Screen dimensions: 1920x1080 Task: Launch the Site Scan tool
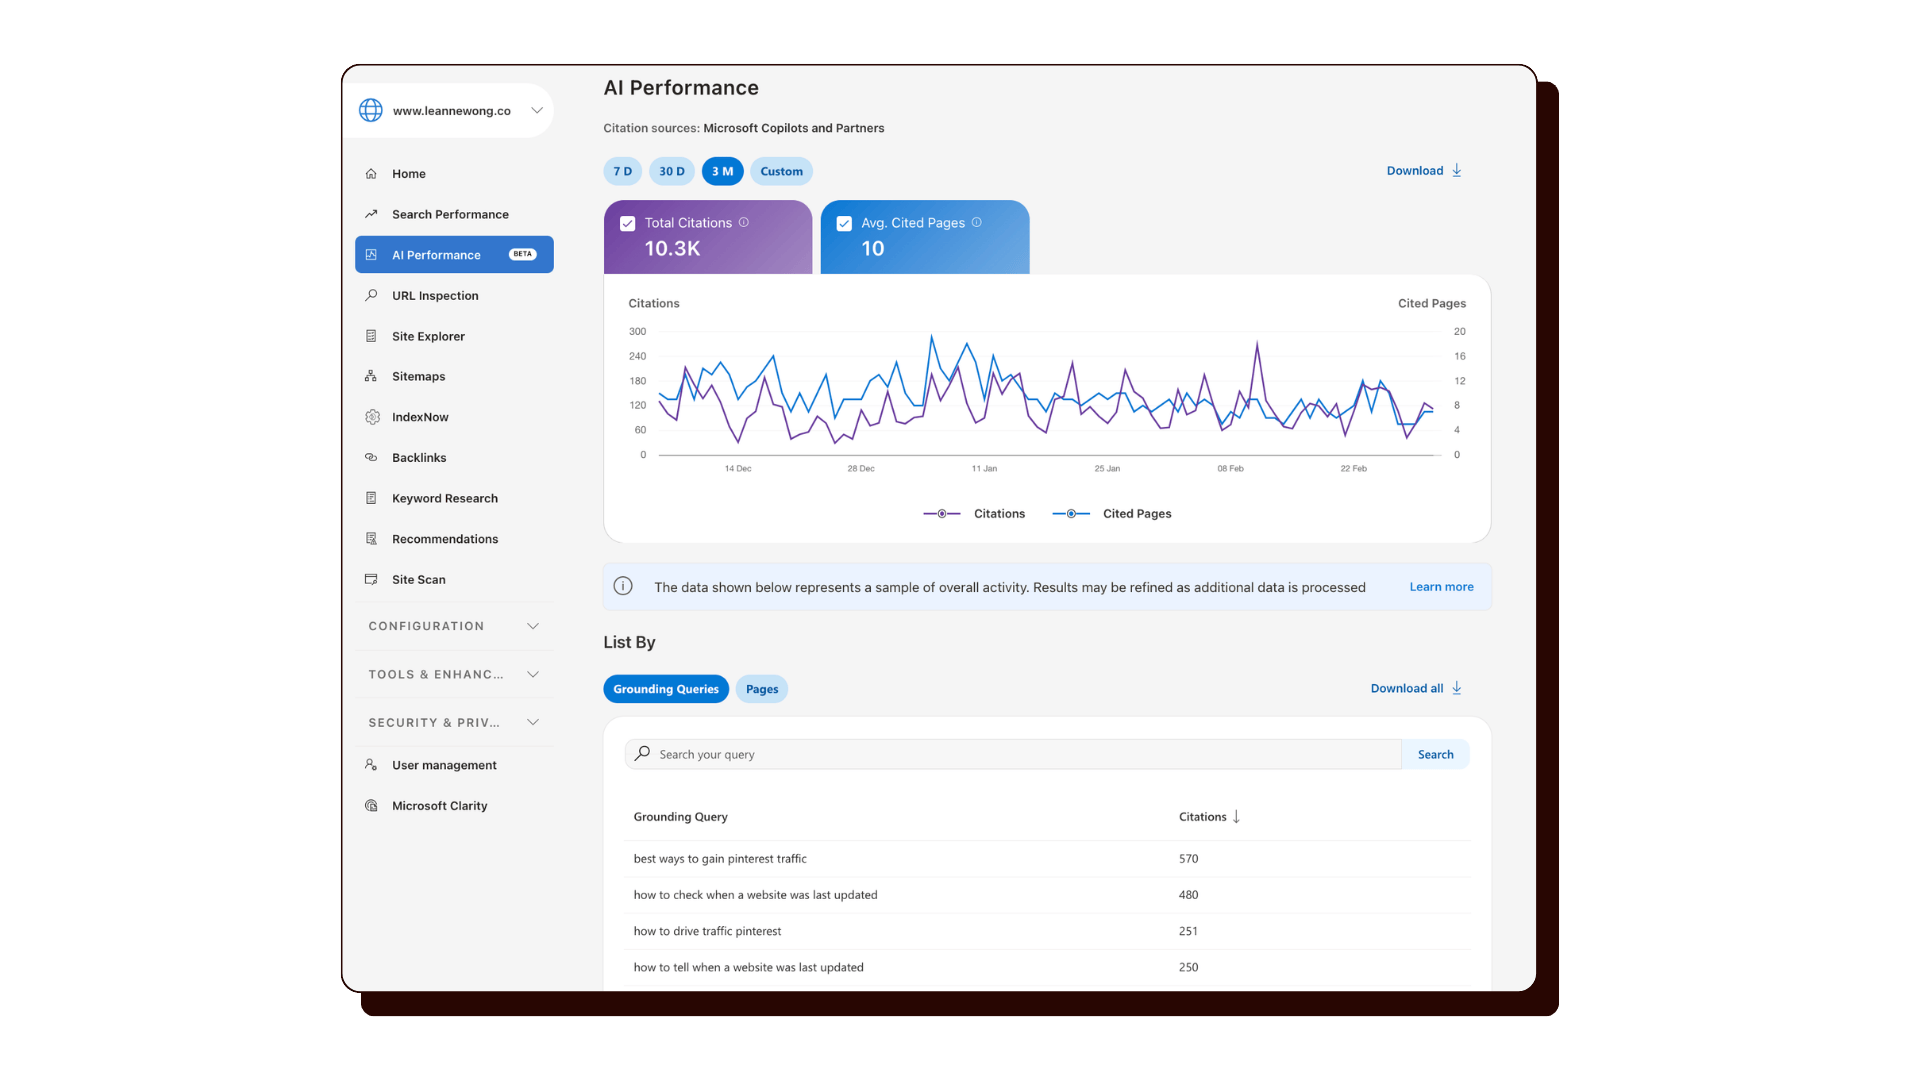tap(418, 579)
